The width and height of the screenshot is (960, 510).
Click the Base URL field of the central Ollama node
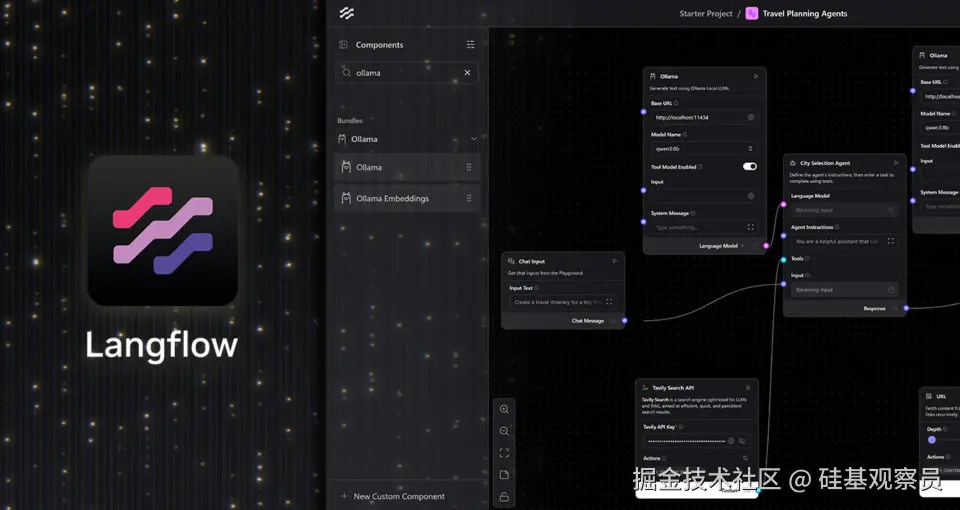tap(704, 117)
